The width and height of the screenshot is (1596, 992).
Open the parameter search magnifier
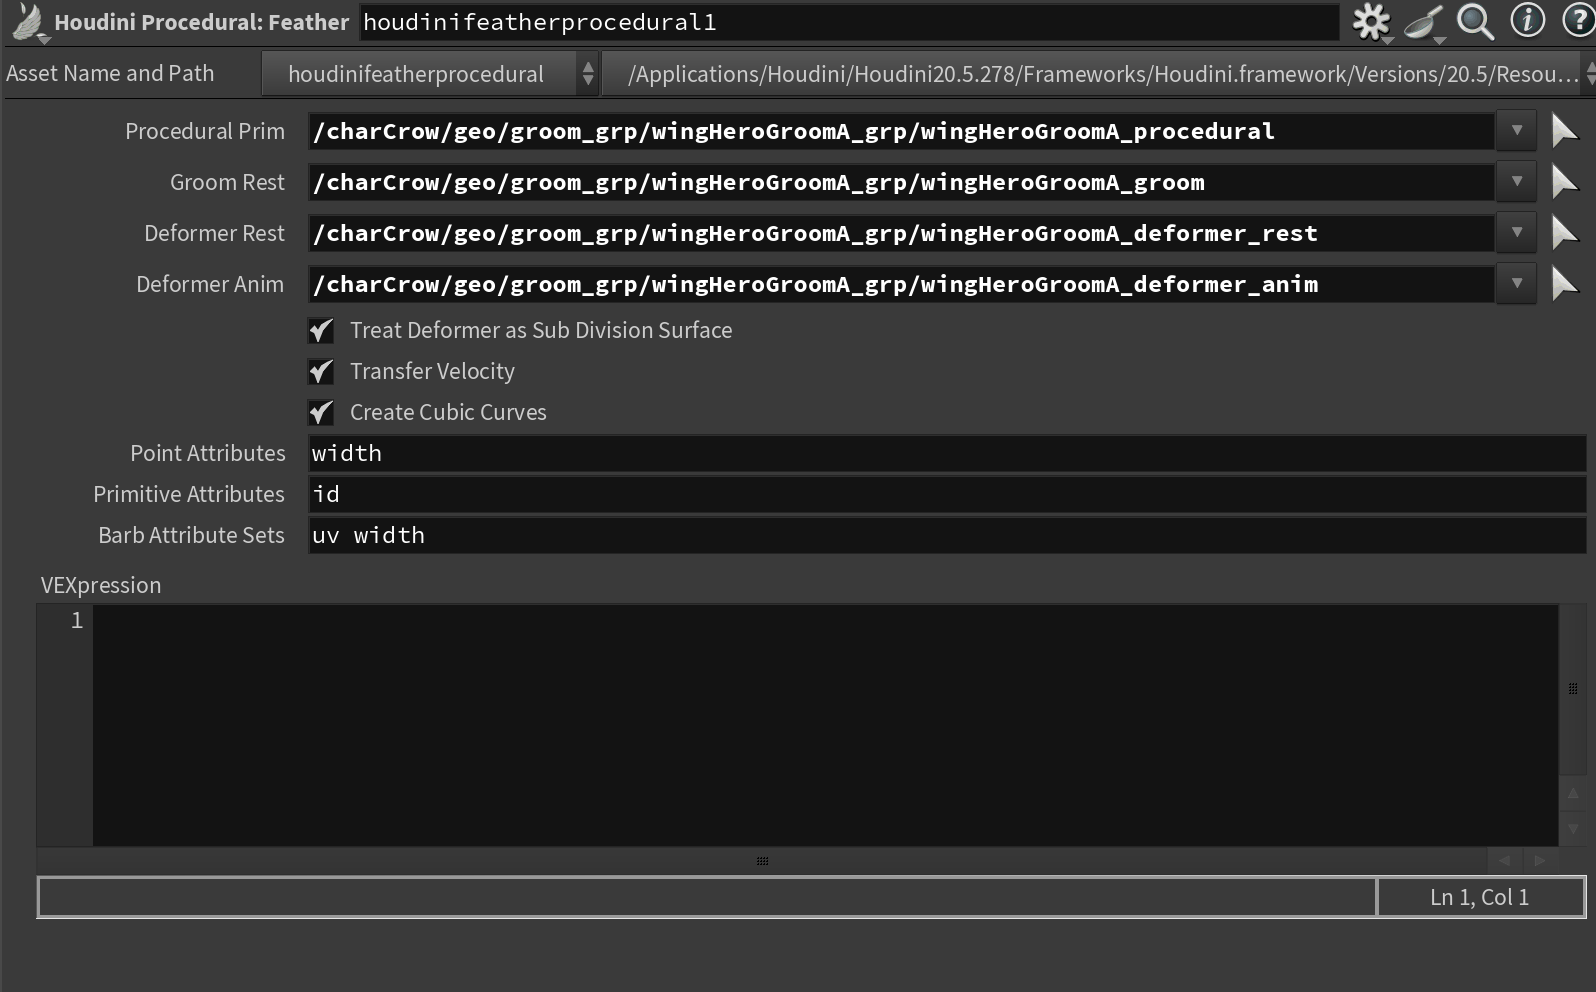1475,21
